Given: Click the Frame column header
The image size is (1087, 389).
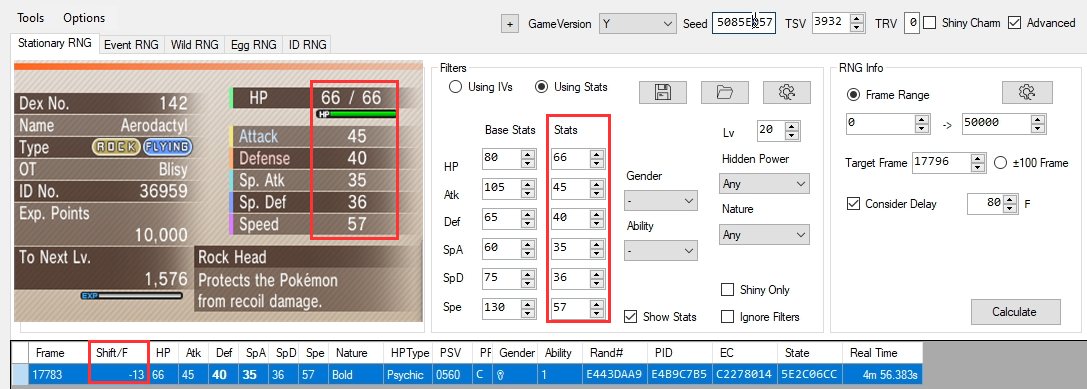Looking at the screenshot, I should (59, 353).
